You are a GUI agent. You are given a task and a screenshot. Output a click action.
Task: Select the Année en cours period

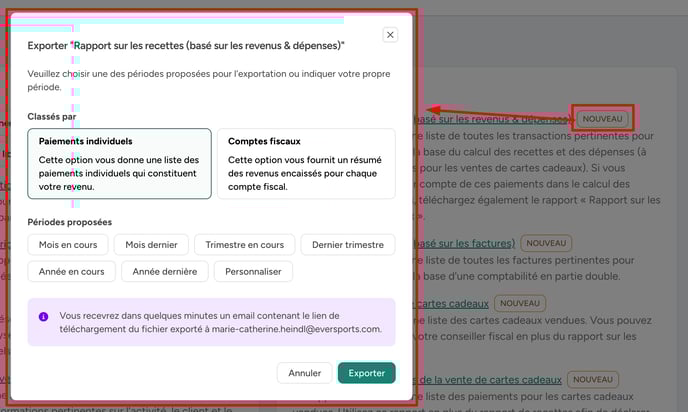(72, 272)
